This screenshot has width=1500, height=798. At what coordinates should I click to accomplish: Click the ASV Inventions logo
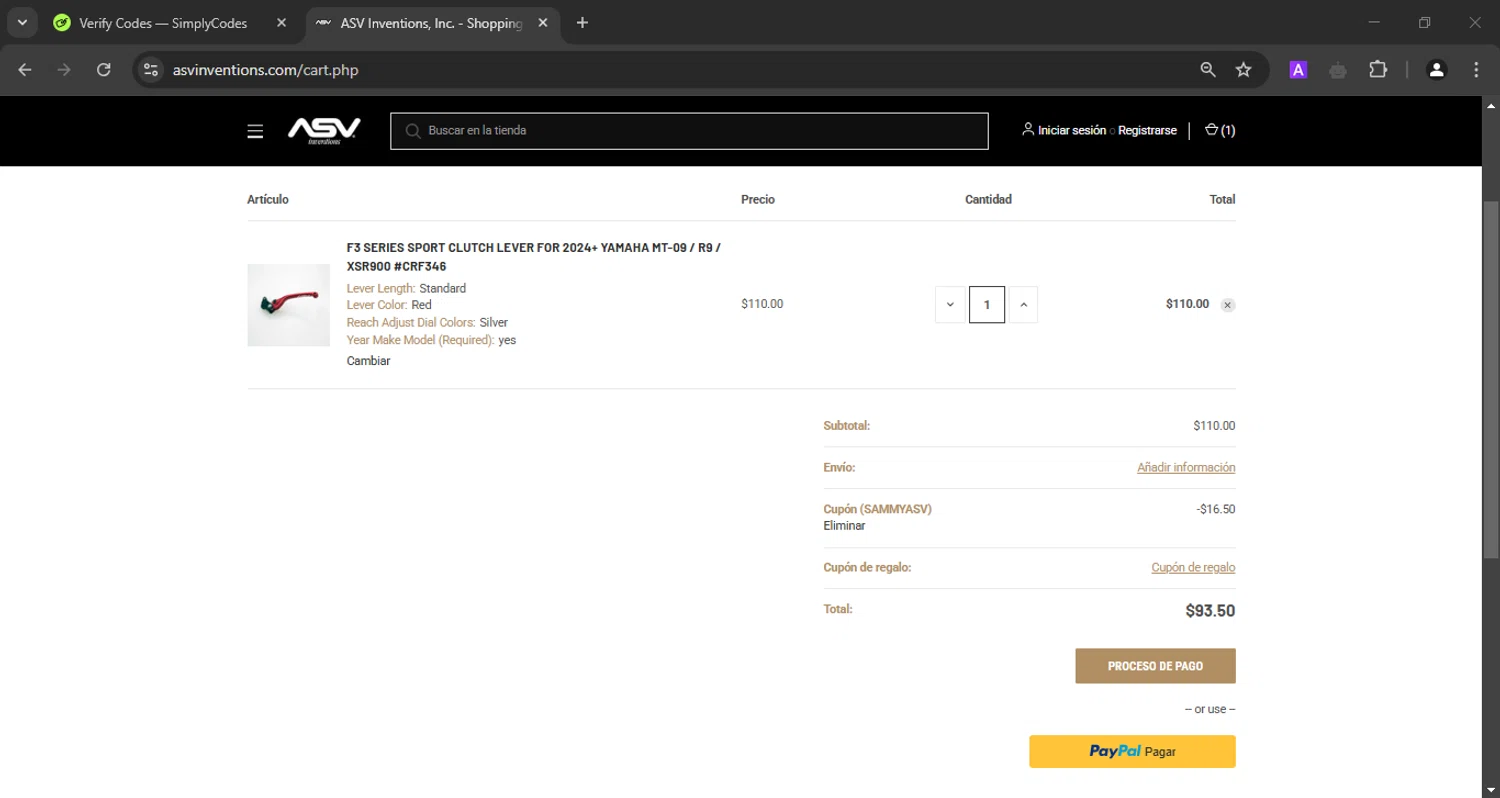point(324,131)
